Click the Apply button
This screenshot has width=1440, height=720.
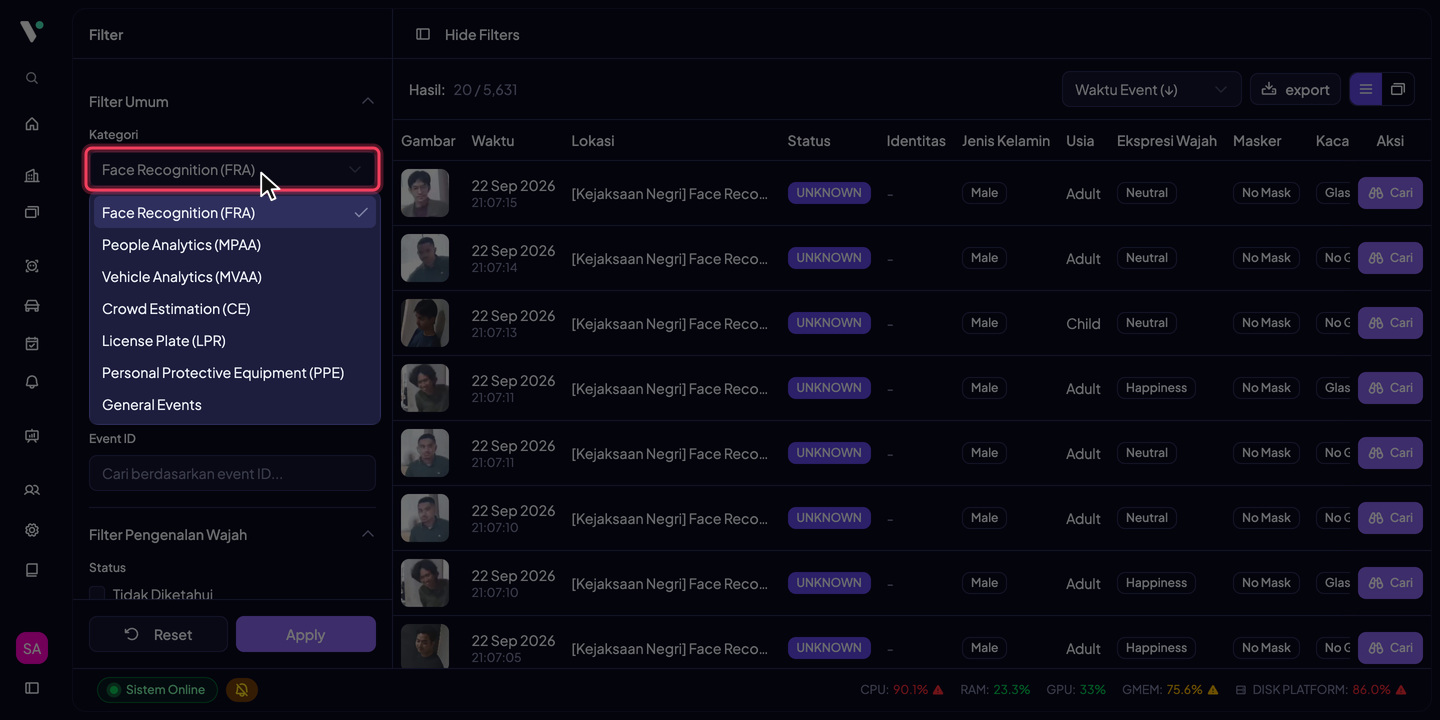pos(306,634)
